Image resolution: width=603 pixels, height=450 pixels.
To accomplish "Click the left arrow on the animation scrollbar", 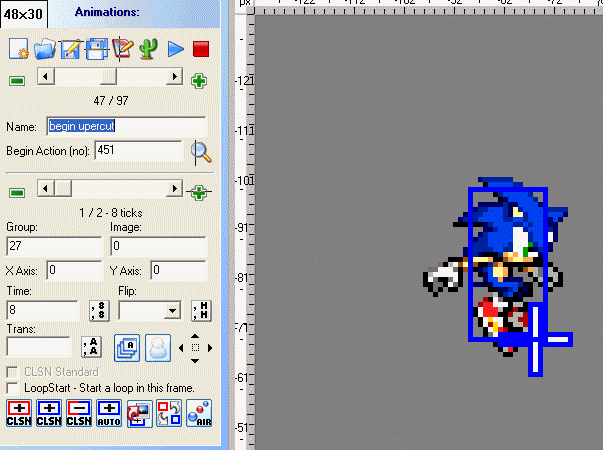I will coord(46,77).
